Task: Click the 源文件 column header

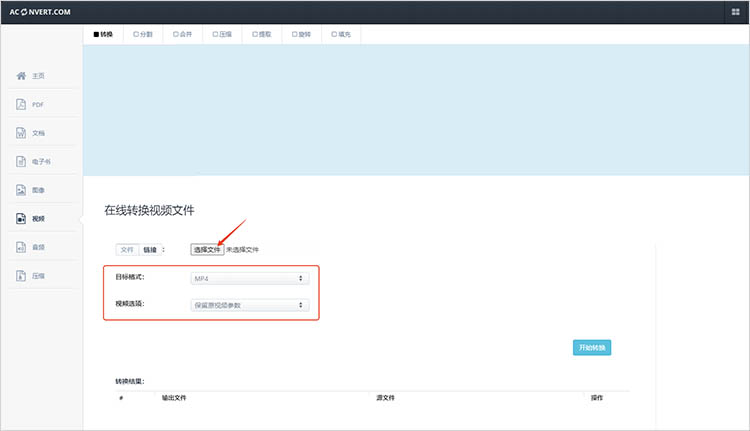Action: pyautogui.click(x=386, y=398)
